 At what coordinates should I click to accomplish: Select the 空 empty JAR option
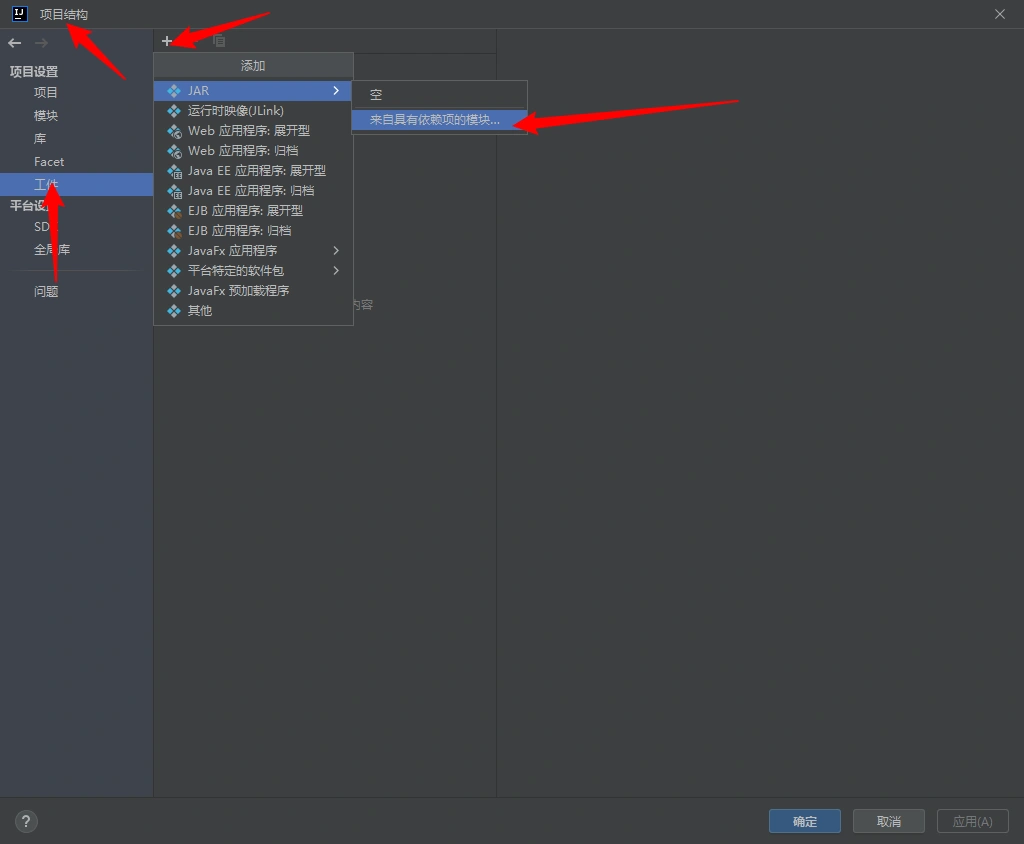point(376,95)
